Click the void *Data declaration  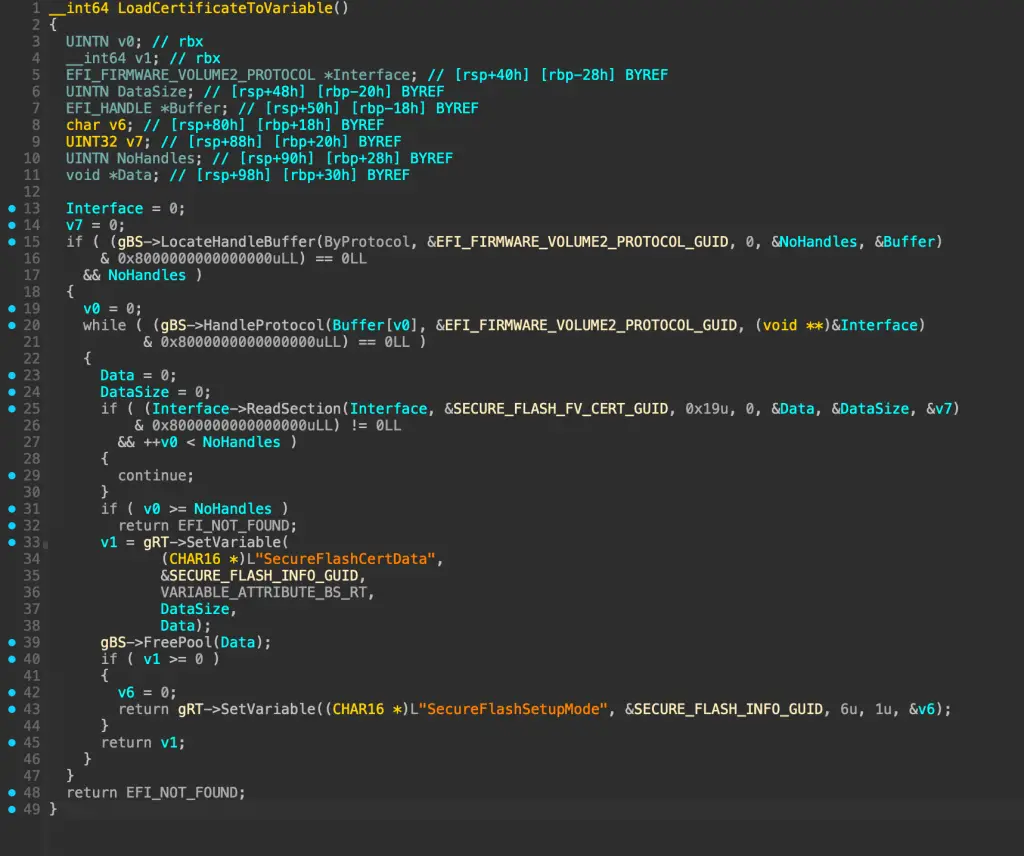pos(112,175)
